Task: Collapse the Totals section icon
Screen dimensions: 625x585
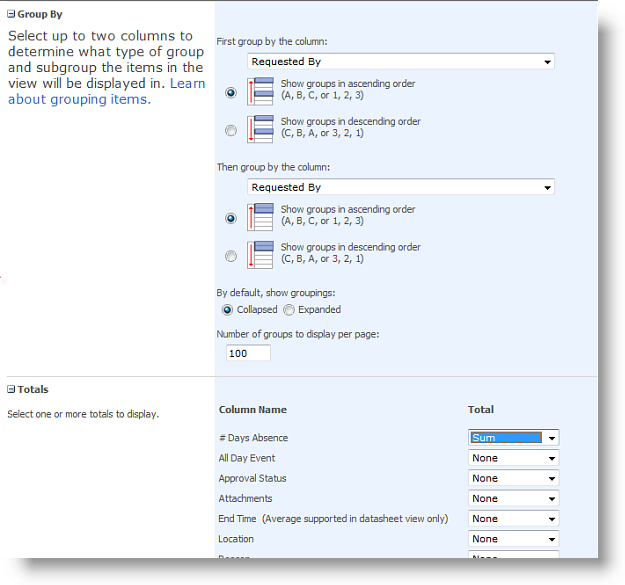Action: tap(11, 389)
